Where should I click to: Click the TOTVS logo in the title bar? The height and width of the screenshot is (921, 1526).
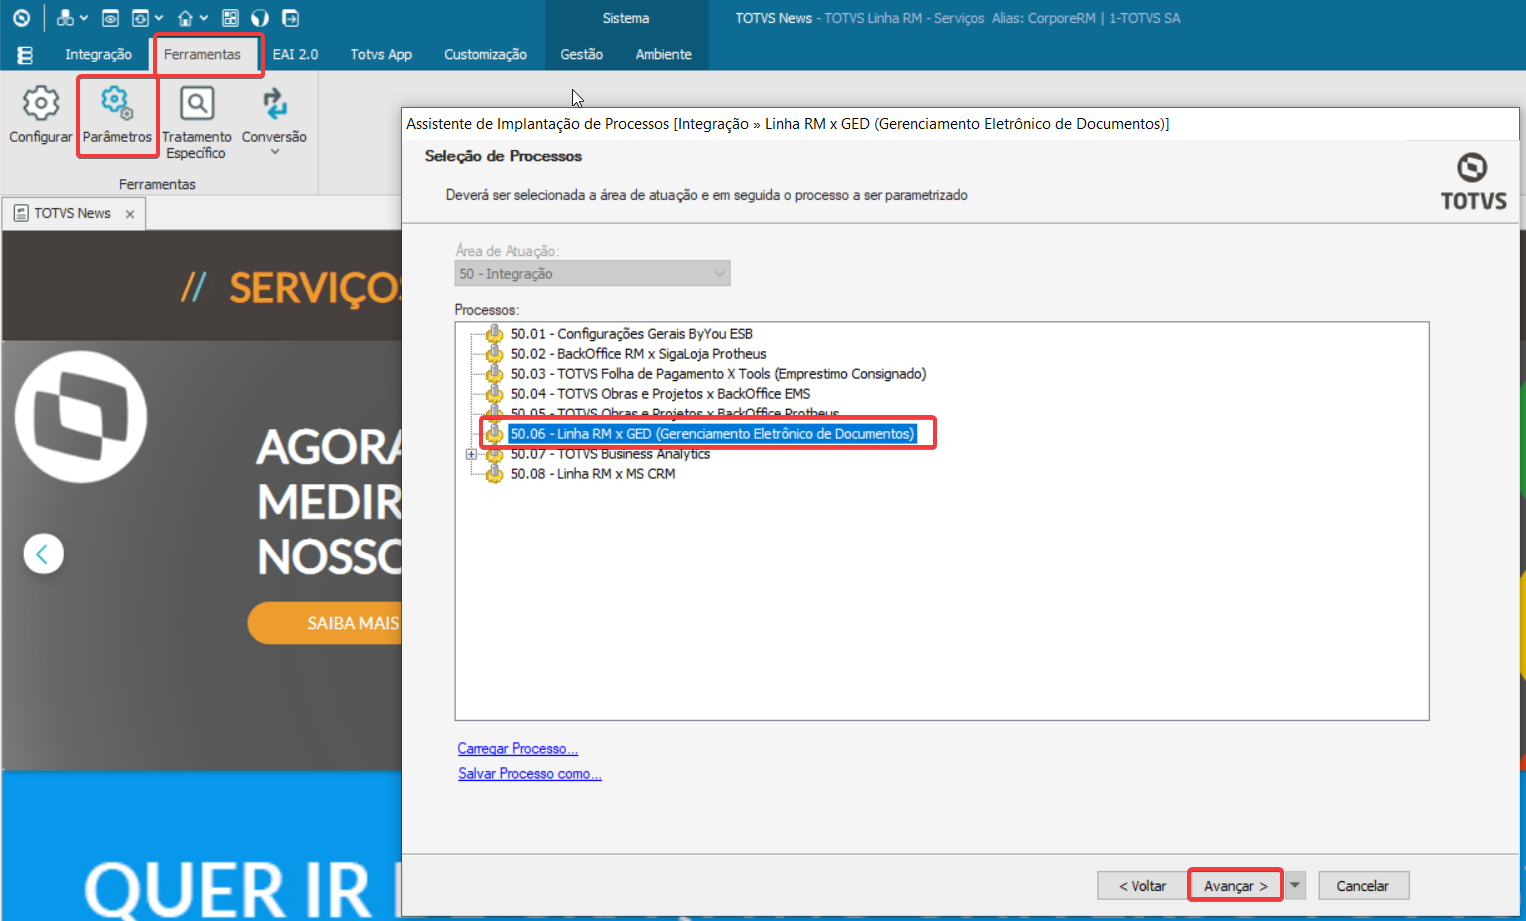click(21, 18)
